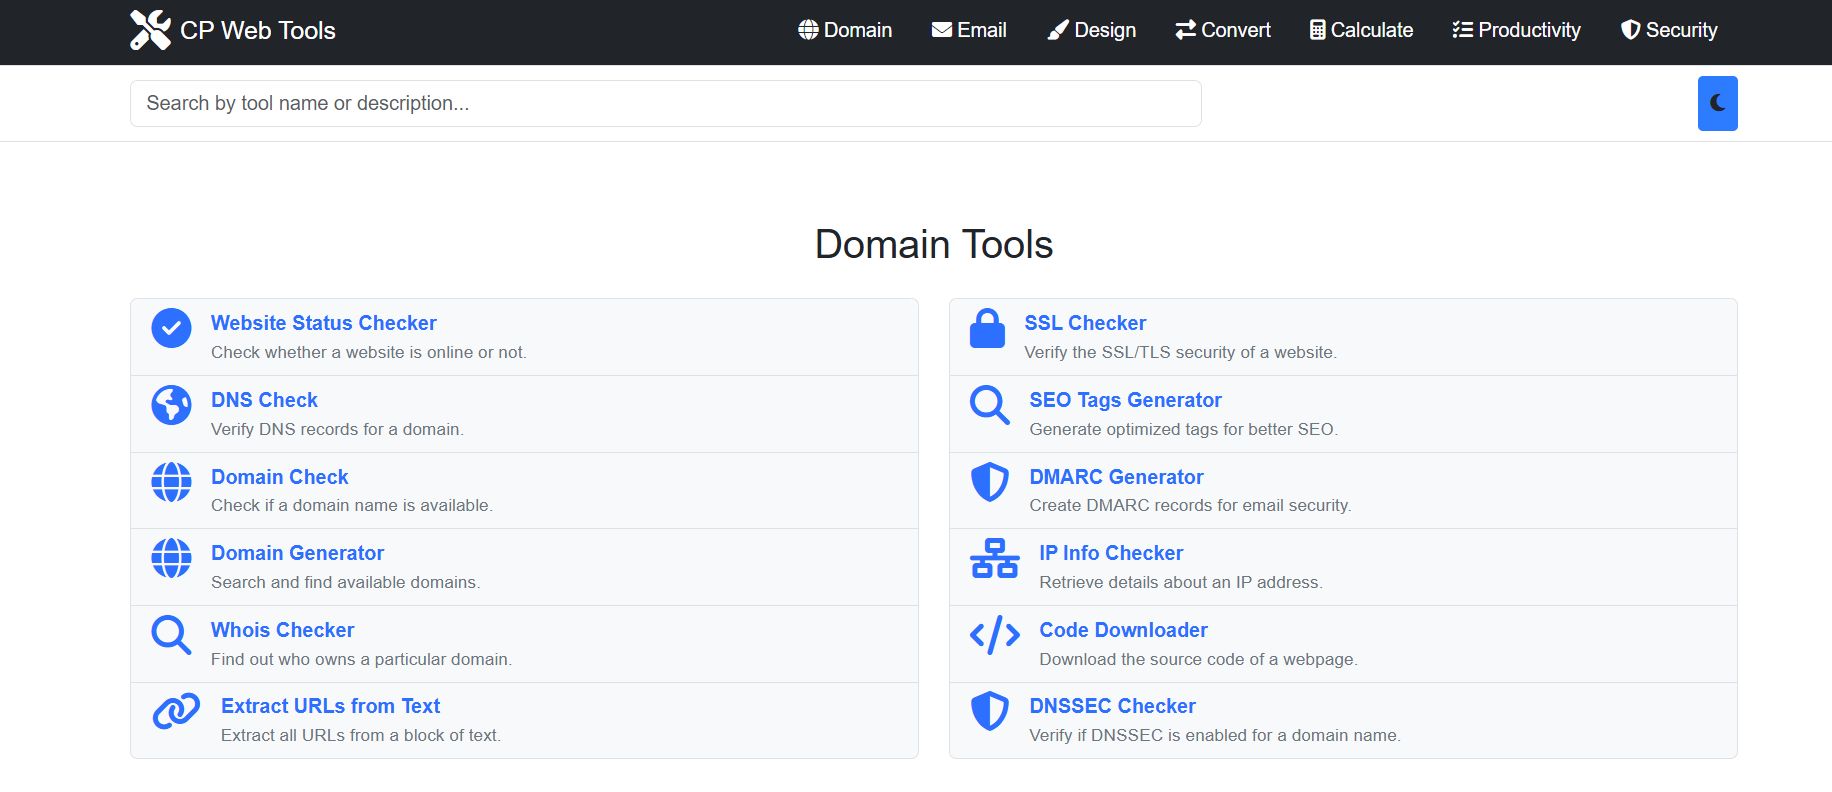Screen dimensions: 1832x792
Task: Click the network icon for IP Info Checker
Action: coord(994,558)
